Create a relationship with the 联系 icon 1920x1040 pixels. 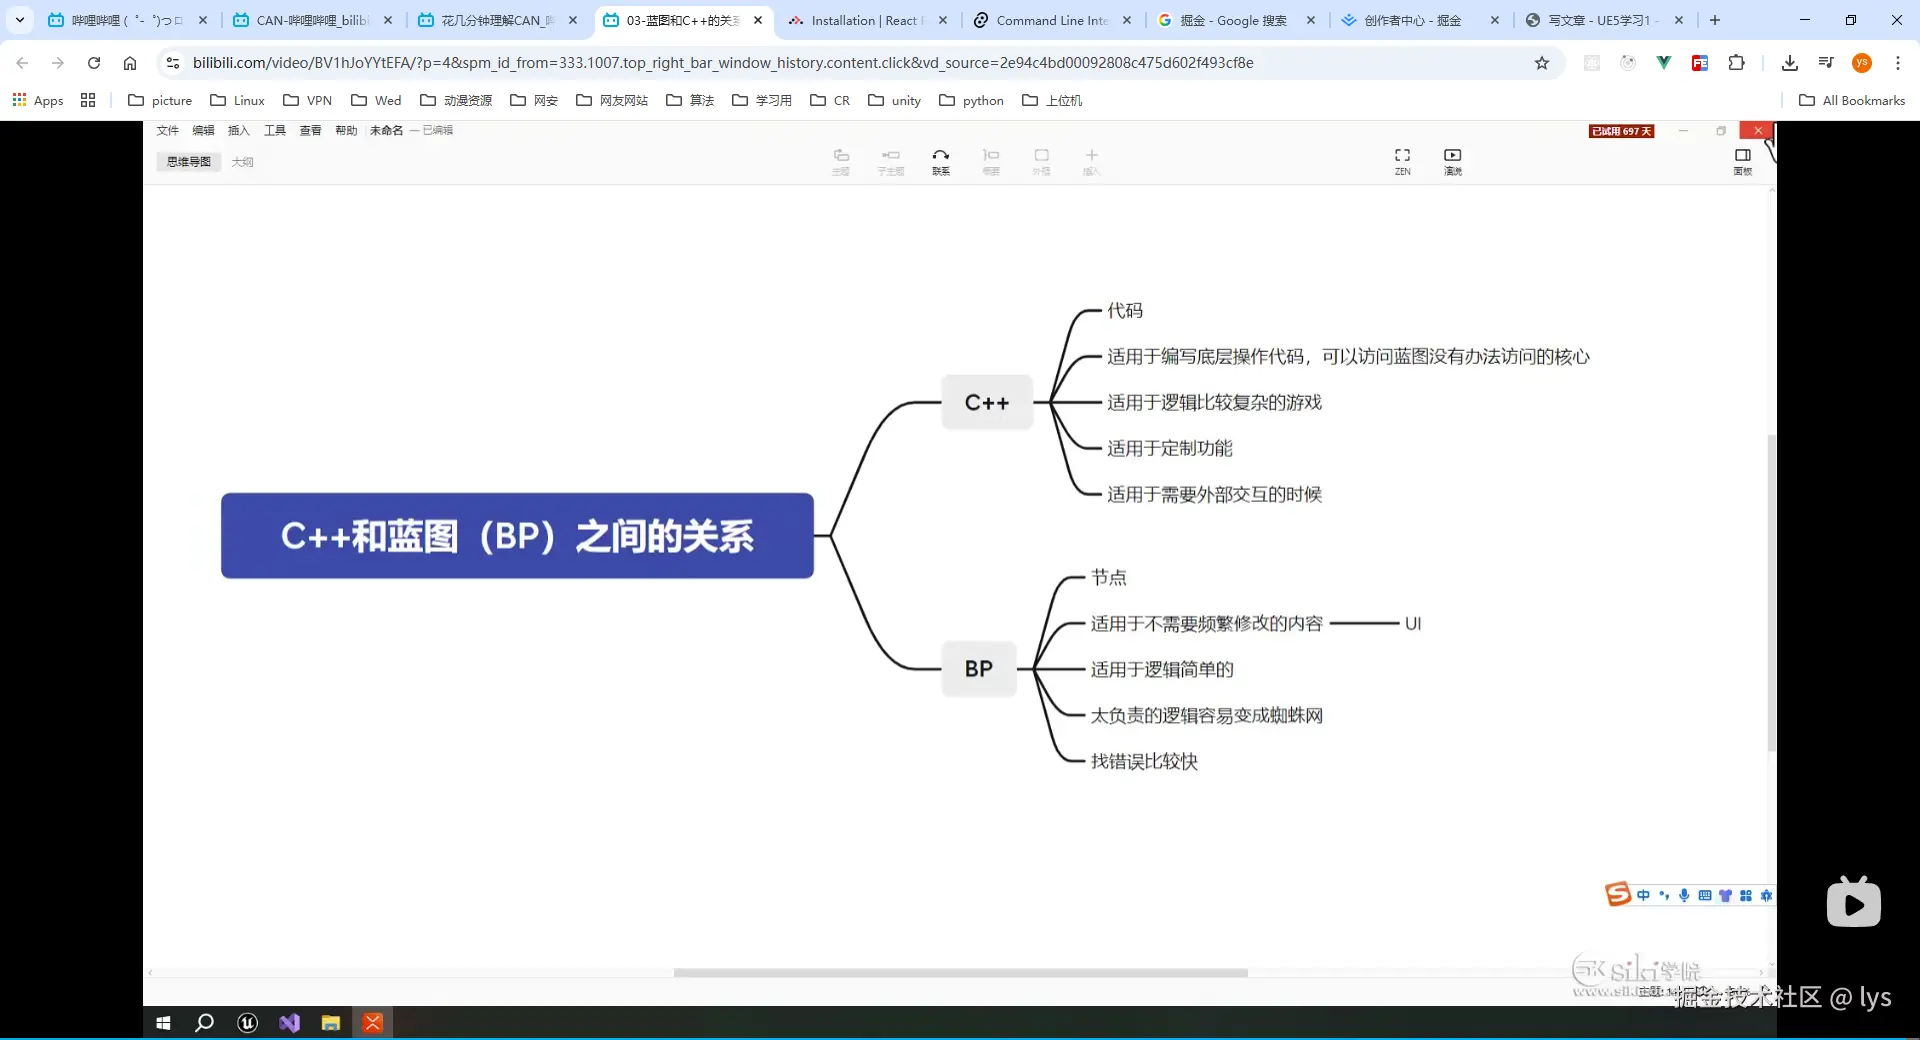point(941,160)
